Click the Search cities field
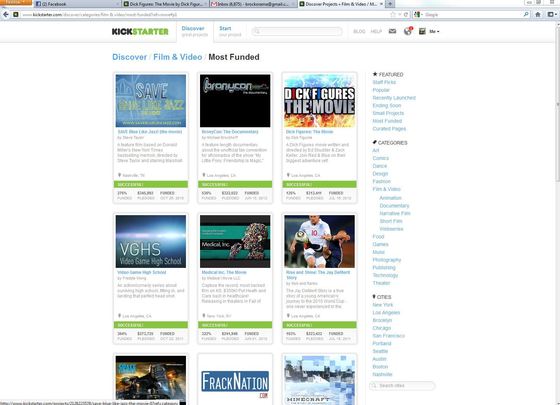560x405 pixels. coord(402,386)
